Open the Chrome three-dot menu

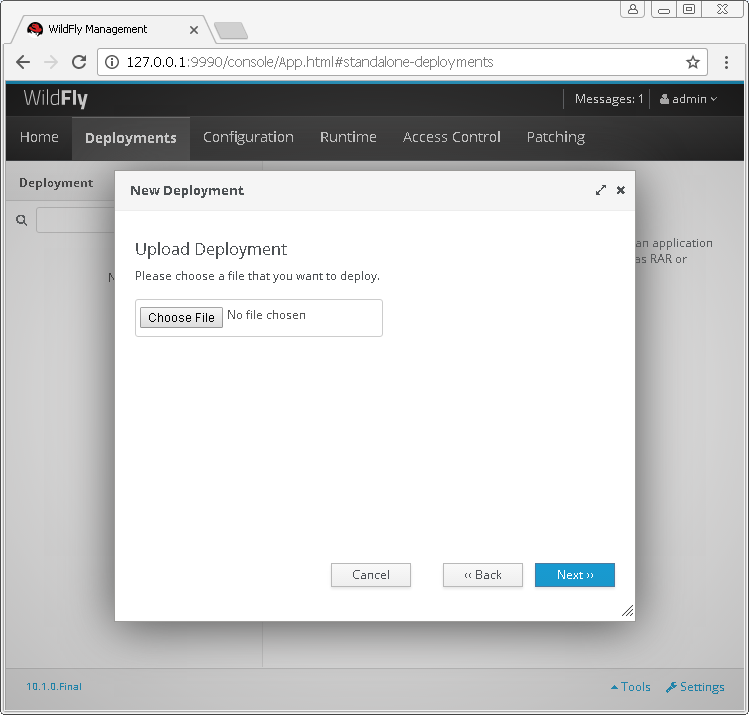pyautogui.click(x=726, y=62)
